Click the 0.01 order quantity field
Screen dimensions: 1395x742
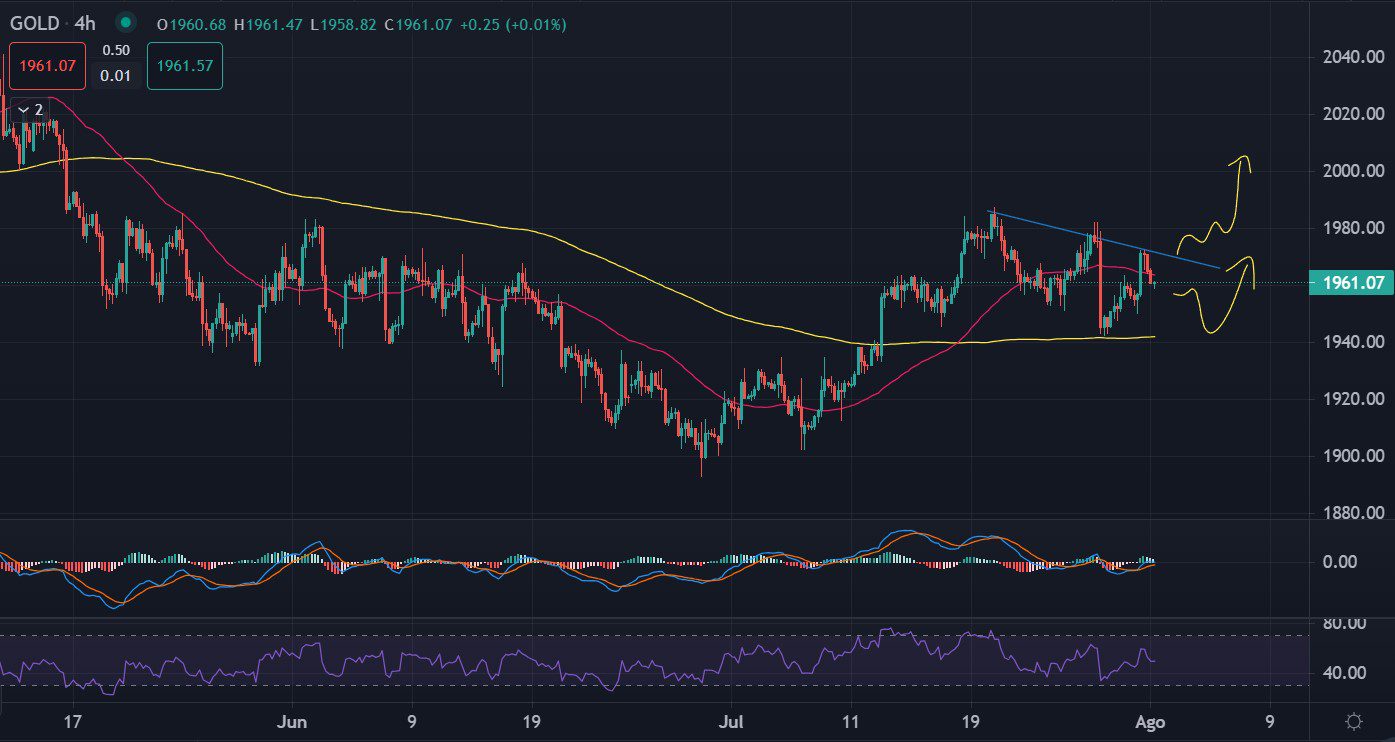[116, 76]
